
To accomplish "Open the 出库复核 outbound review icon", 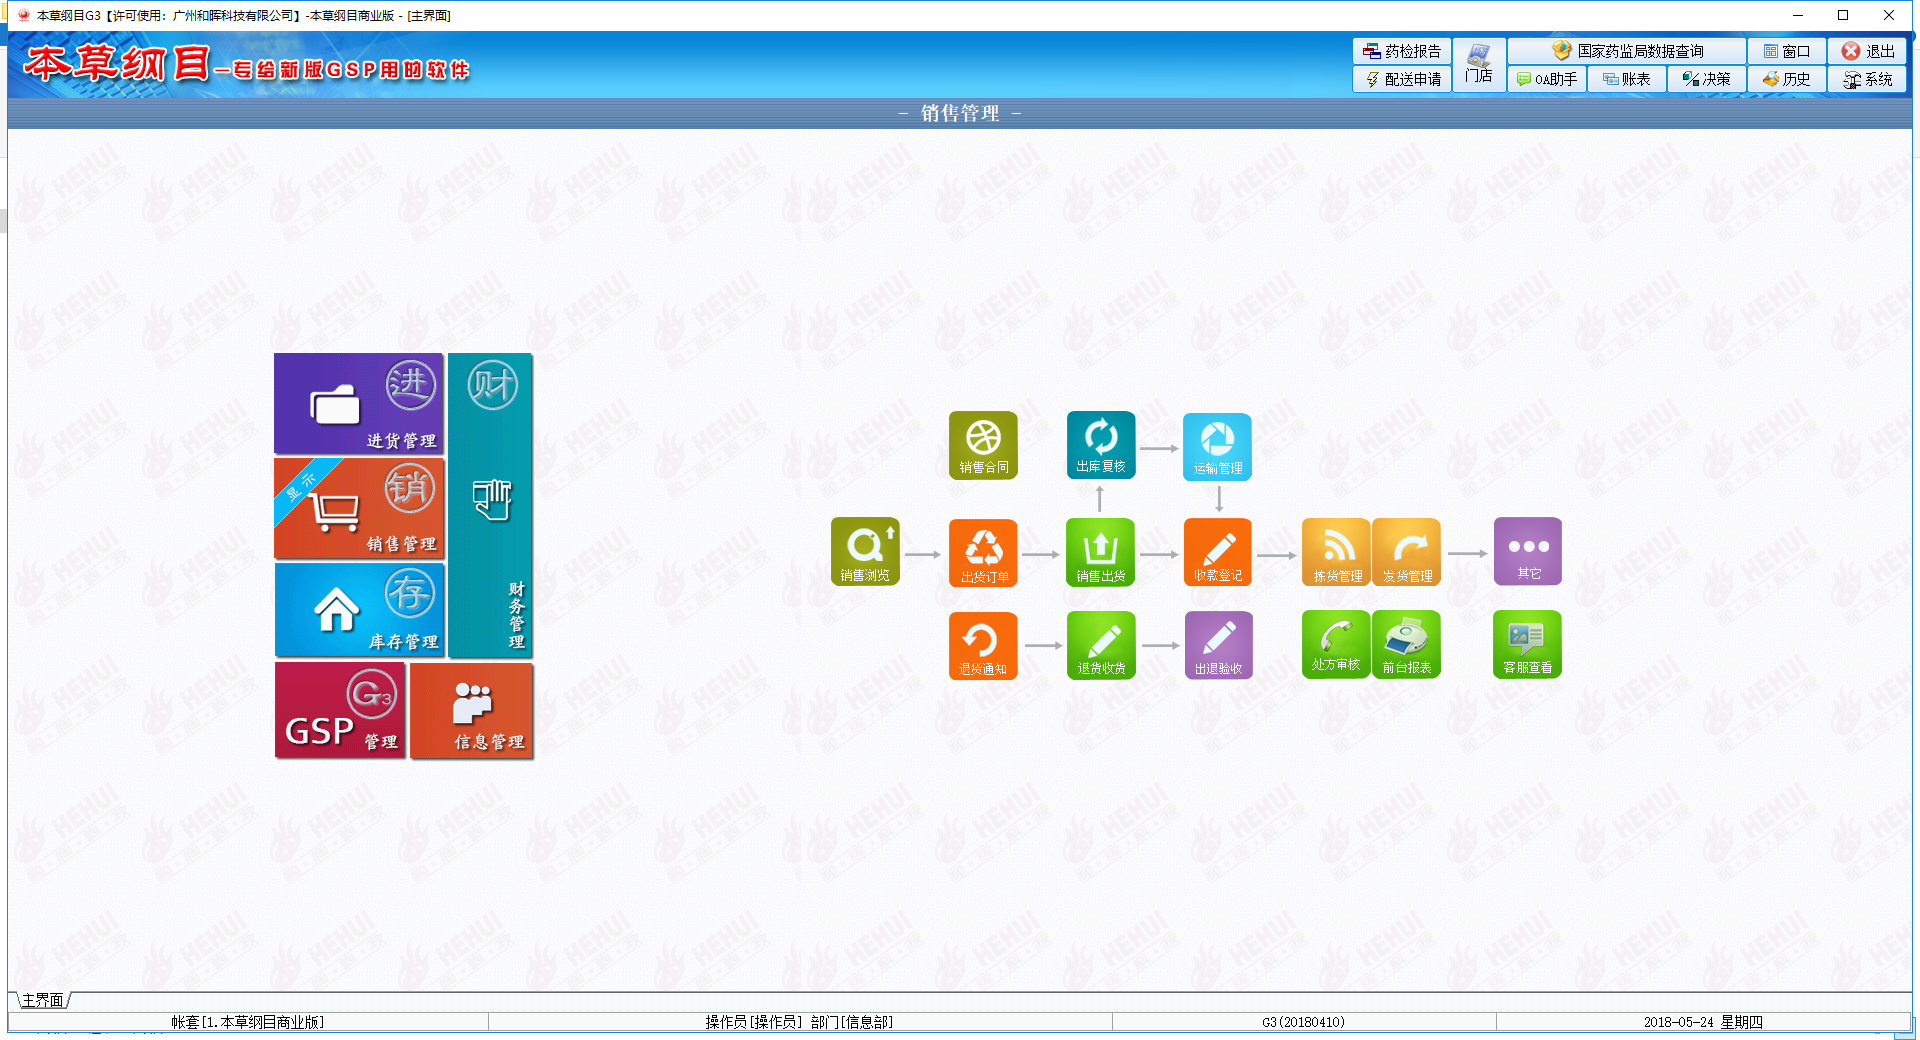I will pos(1100,445).
